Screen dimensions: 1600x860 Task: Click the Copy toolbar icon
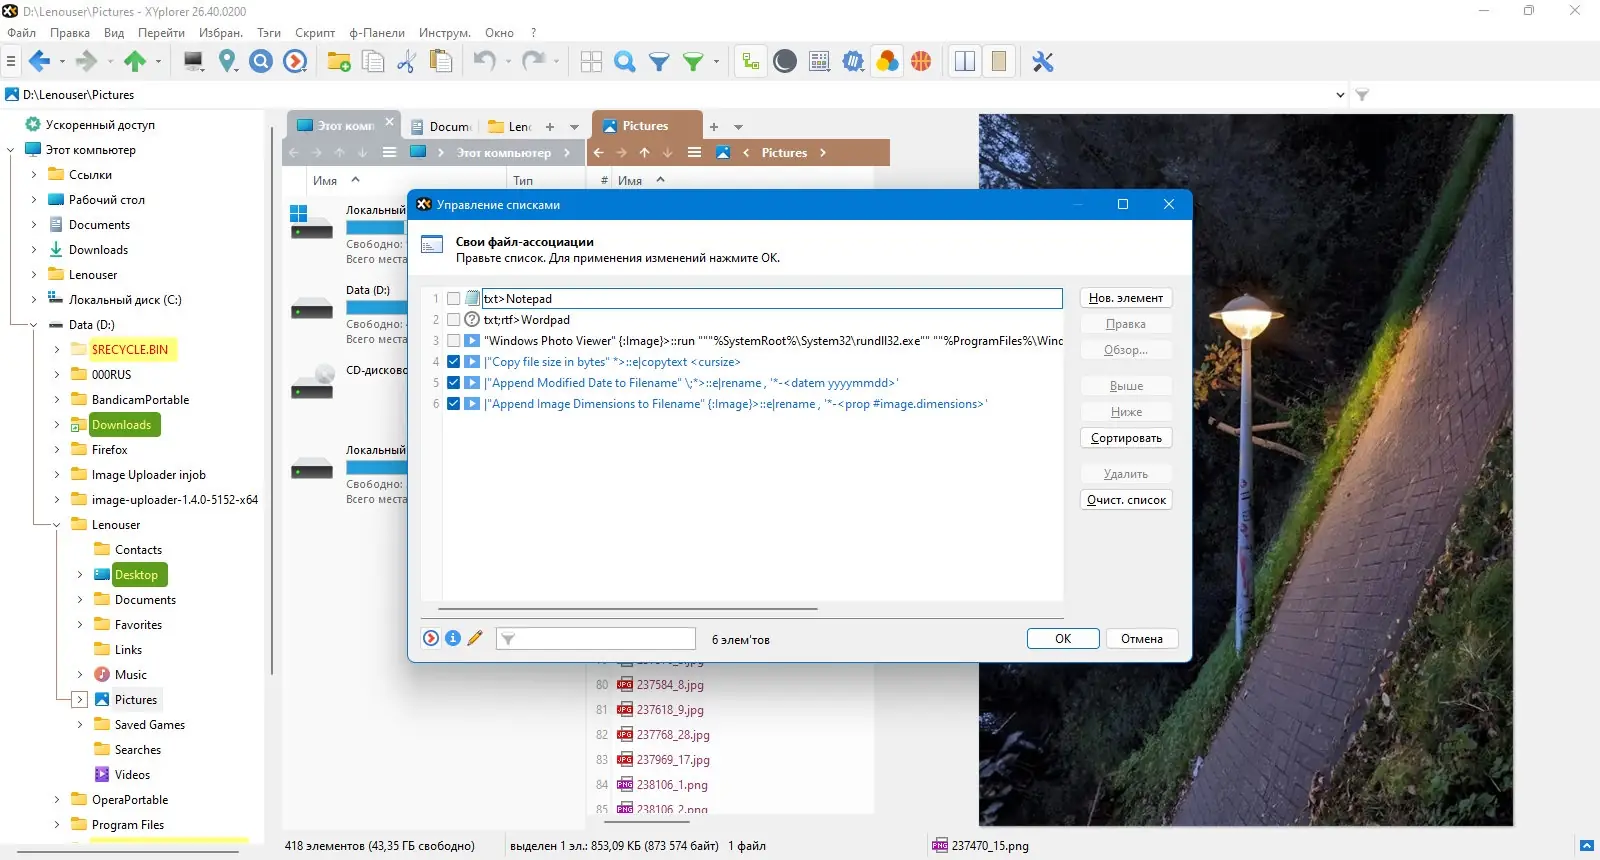[x=373, y=62]
